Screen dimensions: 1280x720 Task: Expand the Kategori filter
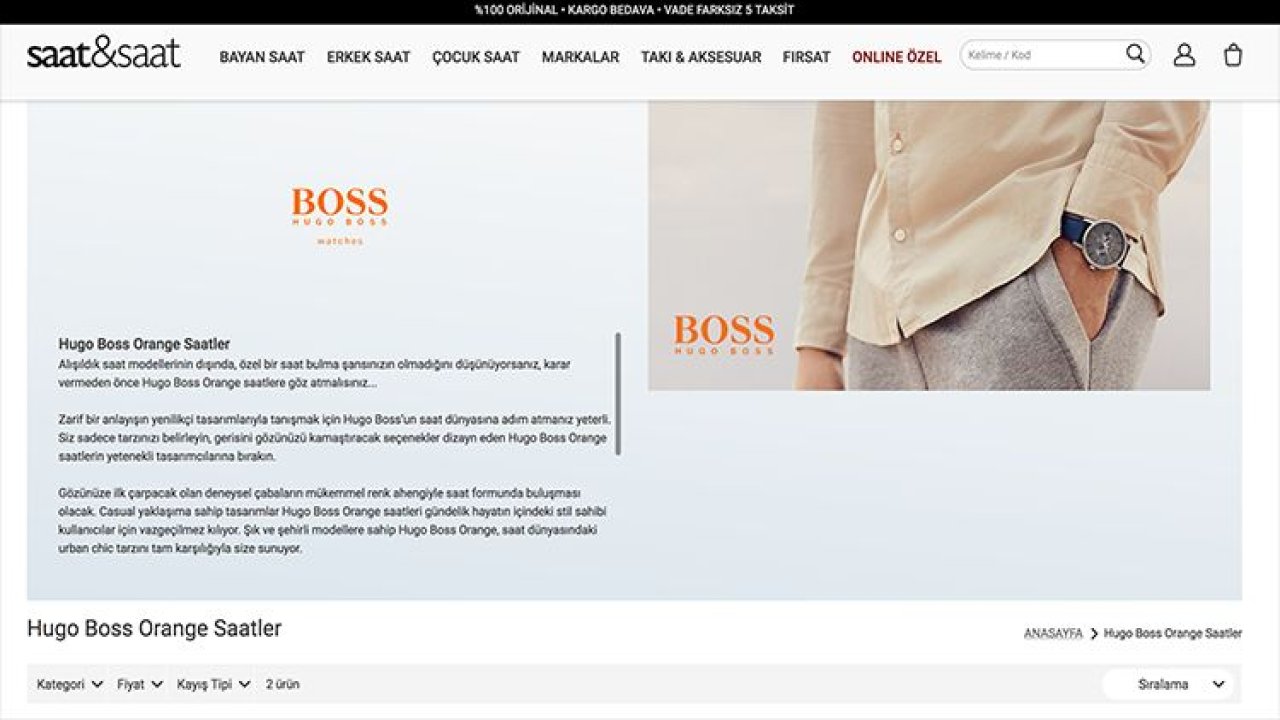(x=68, y=684)
